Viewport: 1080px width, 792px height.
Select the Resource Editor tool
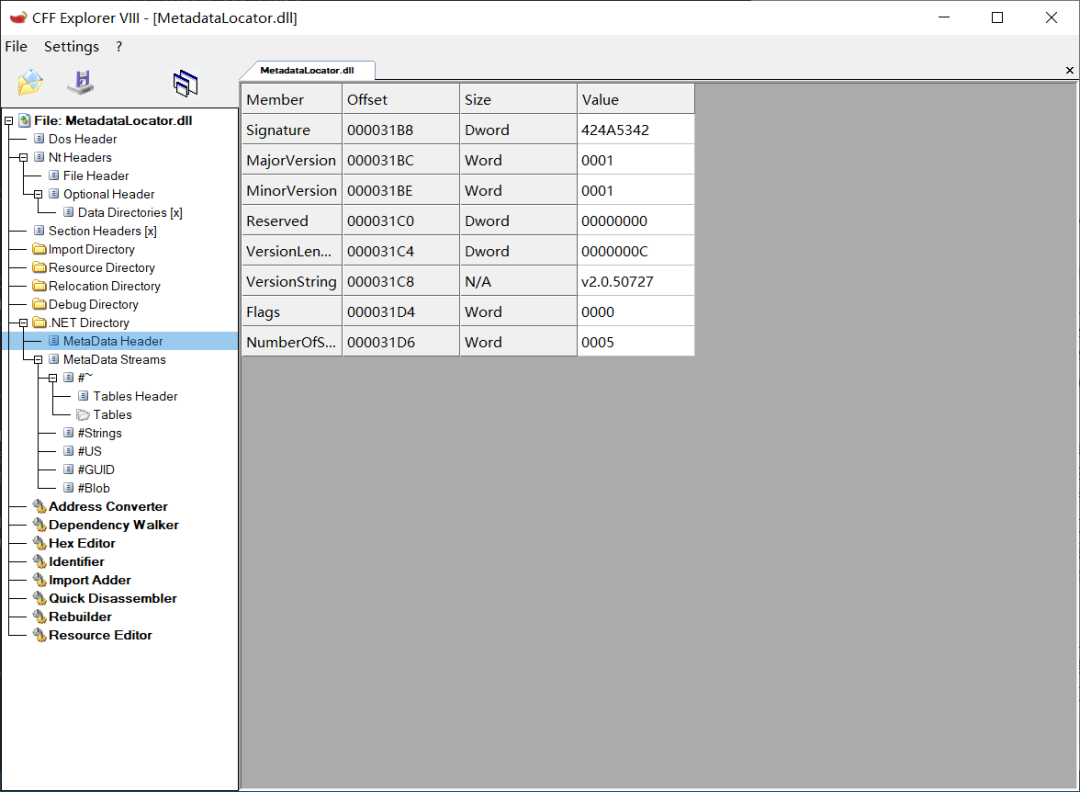pos(100,635)
